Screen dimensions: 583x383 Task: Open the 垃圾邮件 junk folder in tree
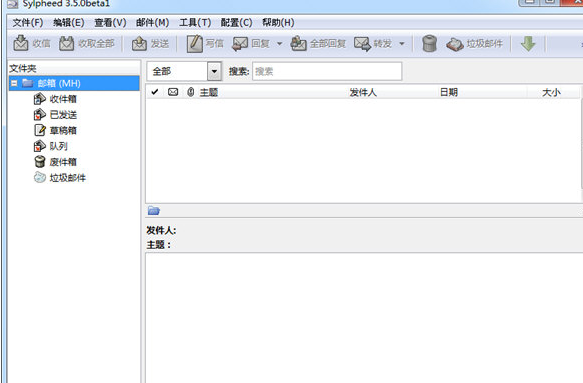68,178
